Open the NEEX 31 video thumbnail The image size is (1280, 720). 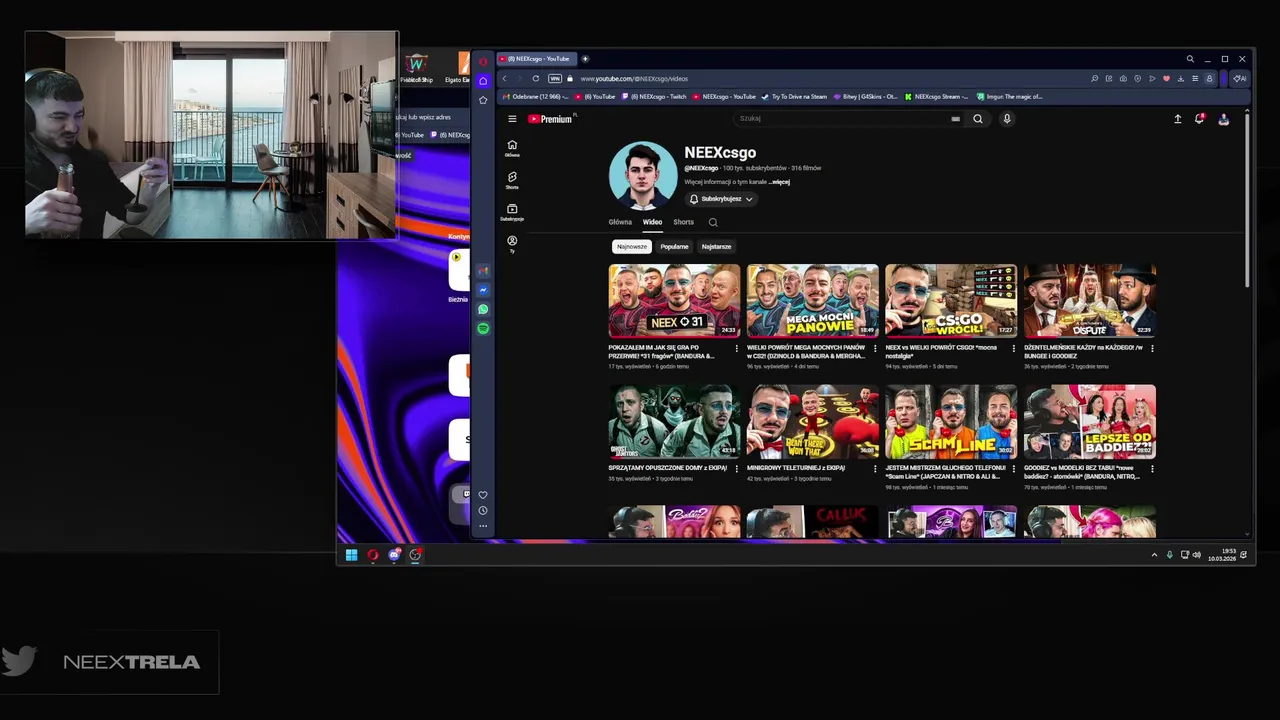pyautogui.click(x=674, y=301)
